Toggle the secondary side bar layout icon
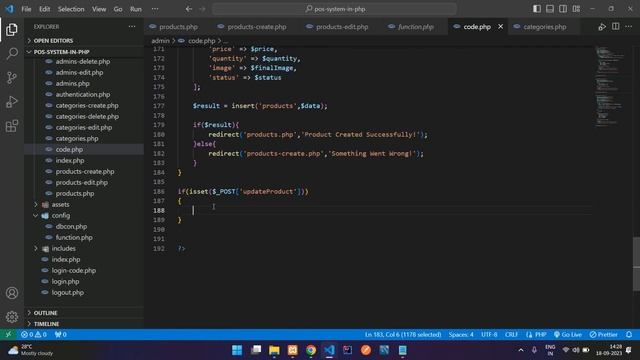 pyautogui.click(x=563, y=9)
